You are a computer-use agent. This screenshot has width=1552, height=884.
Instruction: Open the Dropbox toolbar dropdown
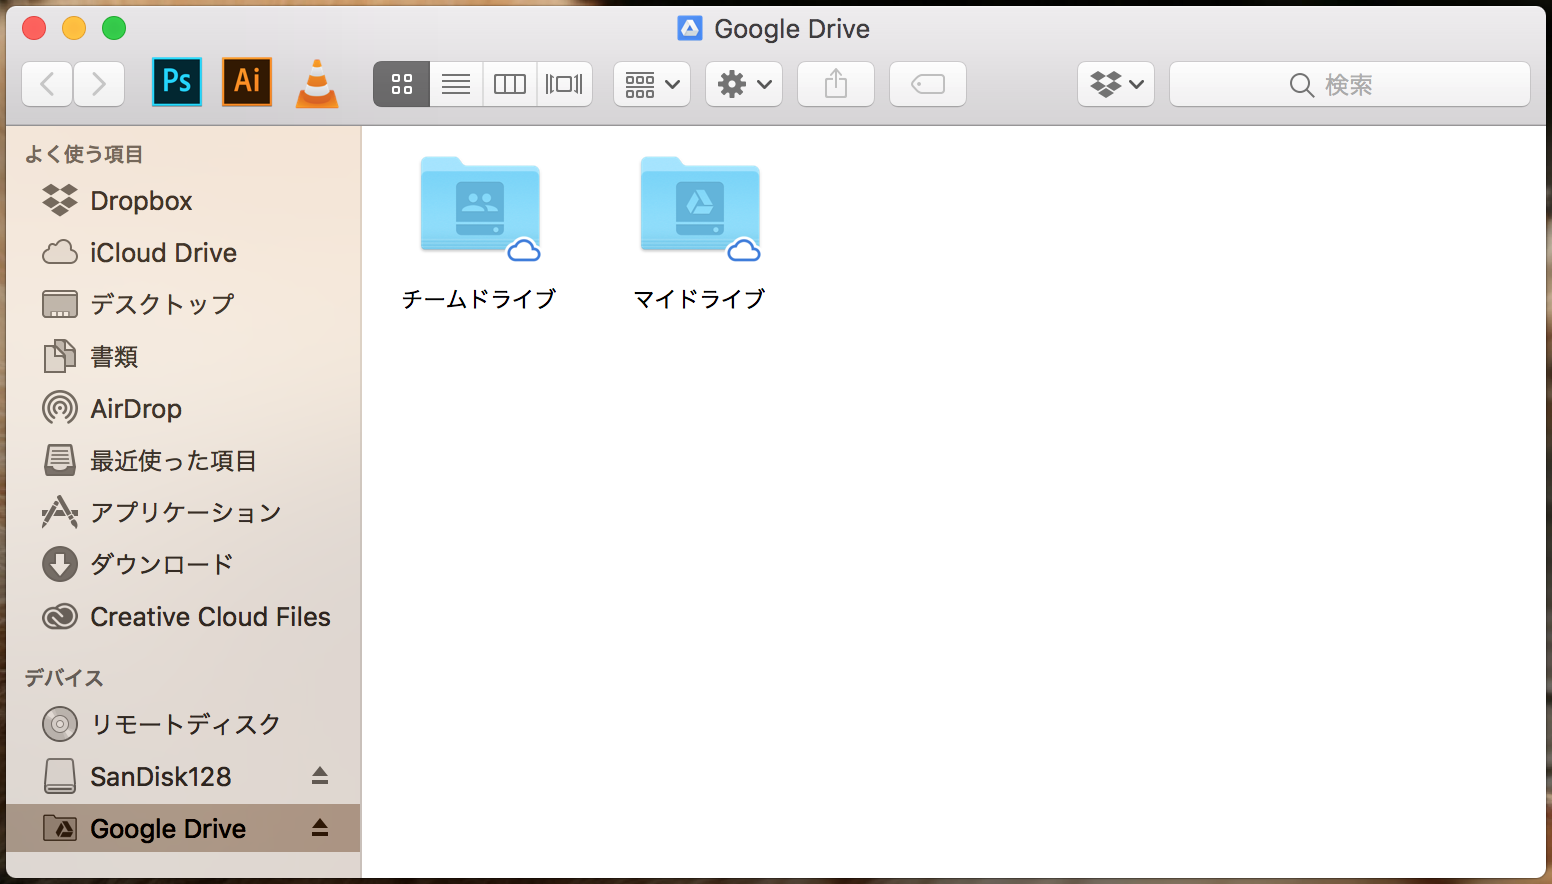(x=1116, y=84)
